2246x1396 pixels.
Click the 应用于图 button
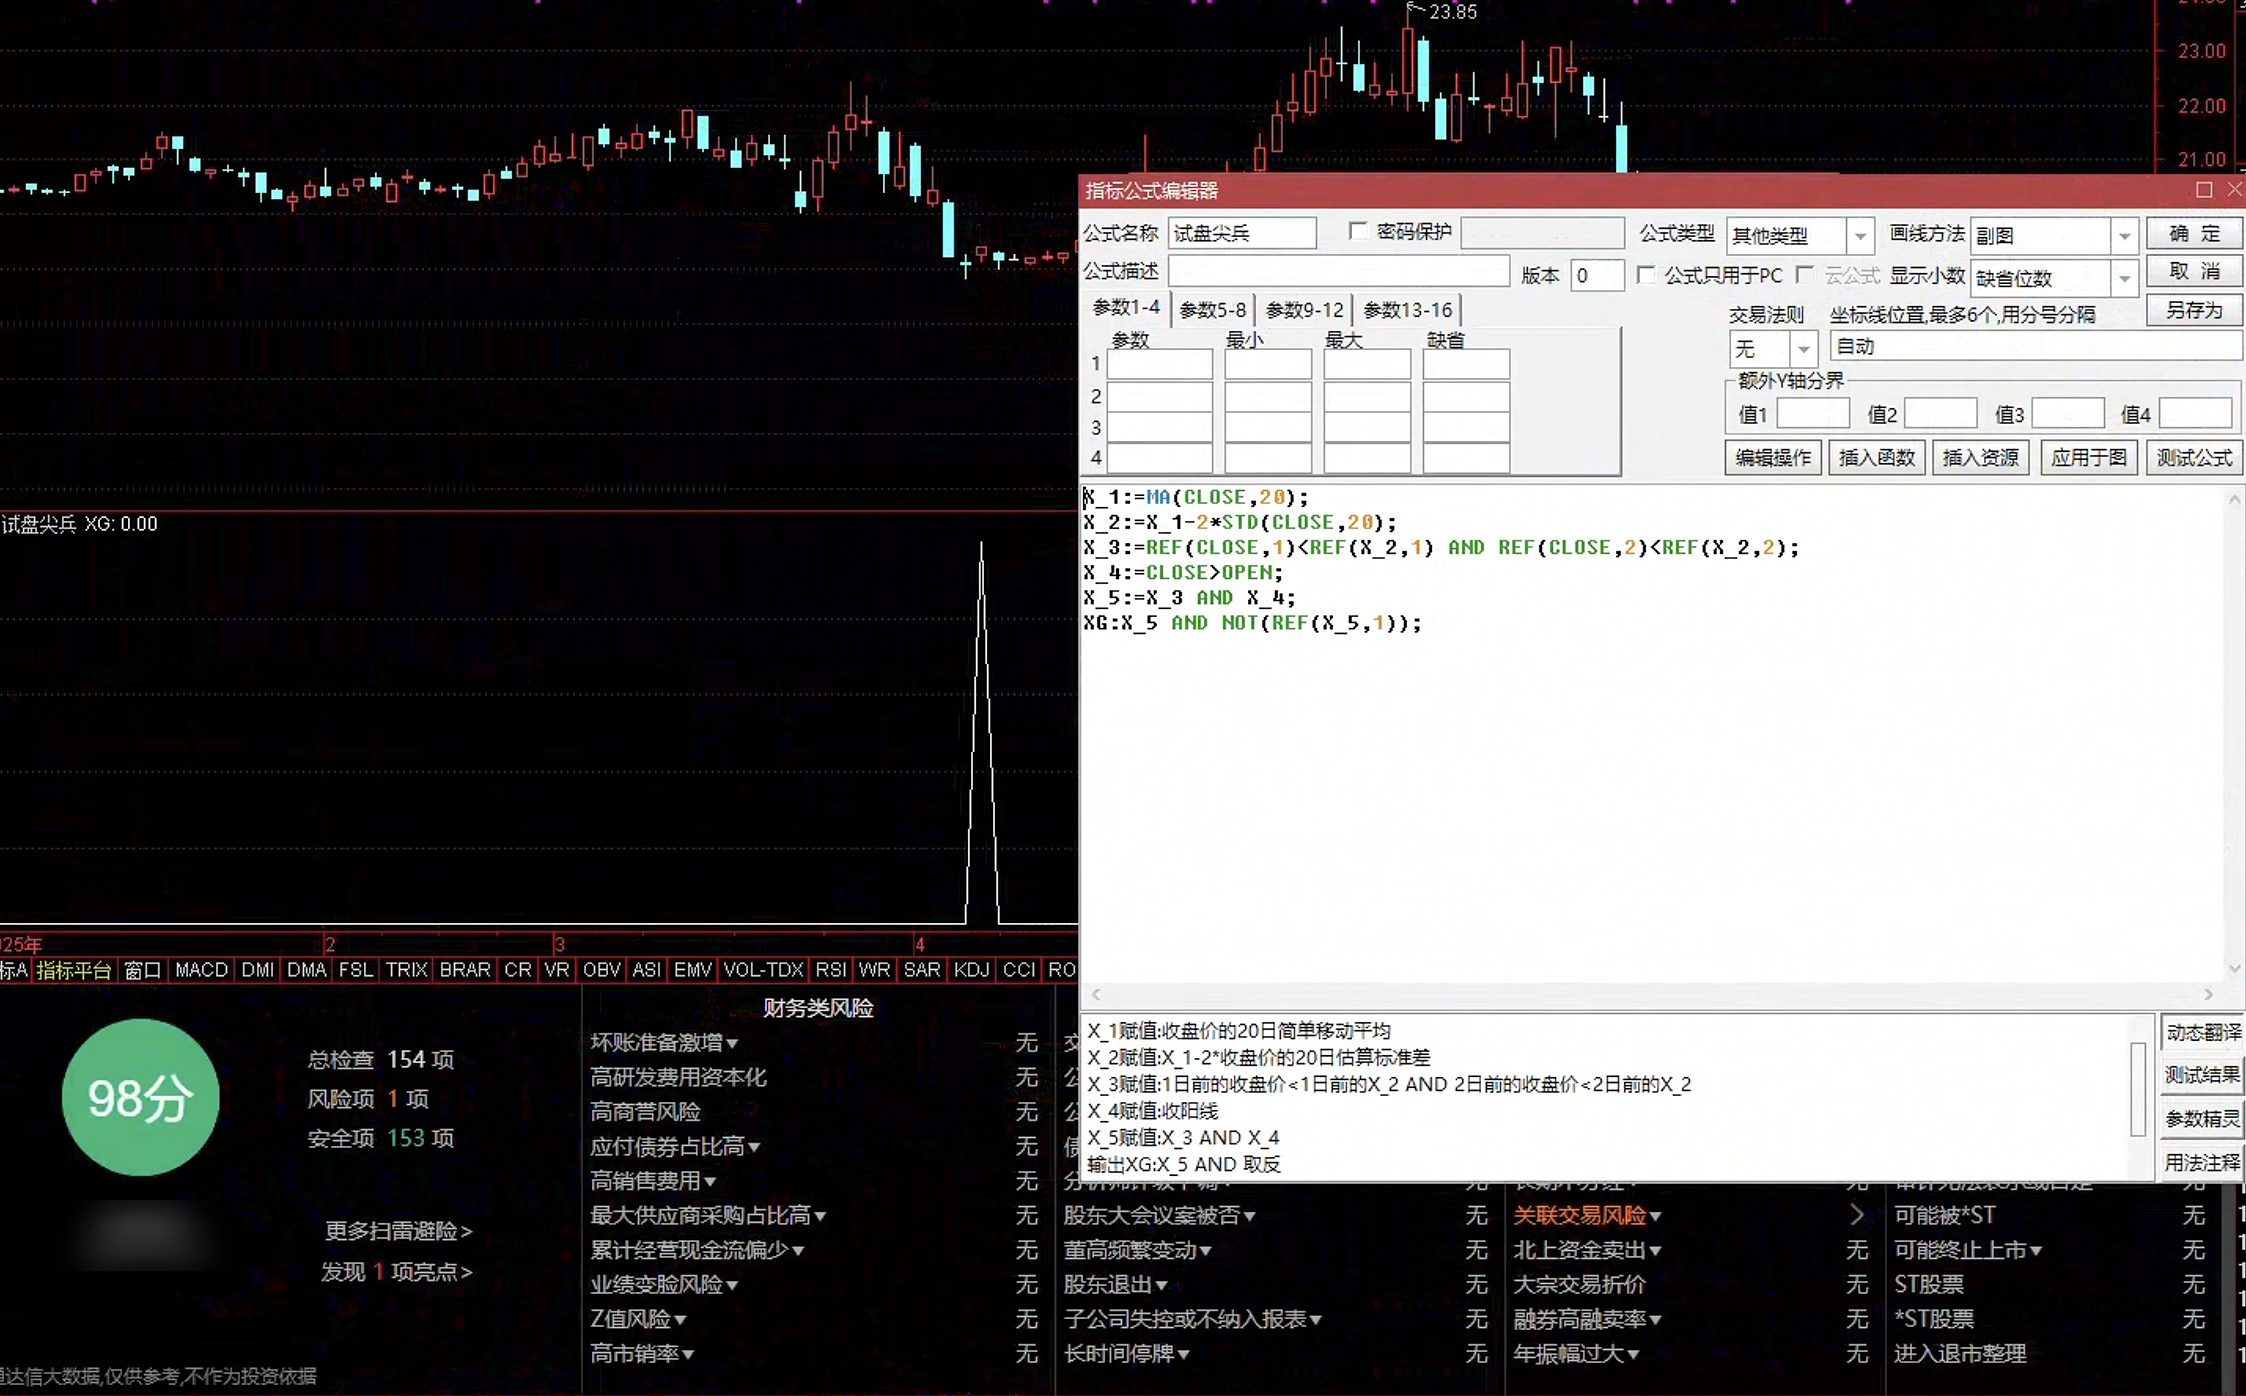pos(2089,457)
